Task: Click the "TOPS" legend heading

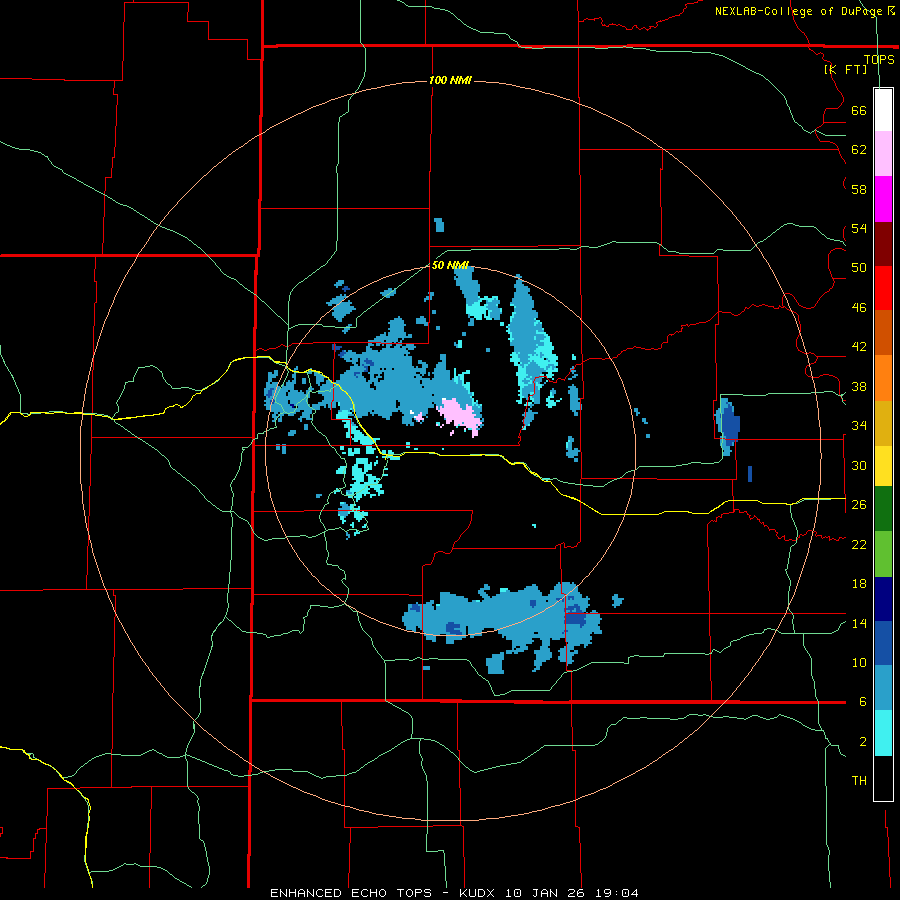Action: tap(879, 59)
